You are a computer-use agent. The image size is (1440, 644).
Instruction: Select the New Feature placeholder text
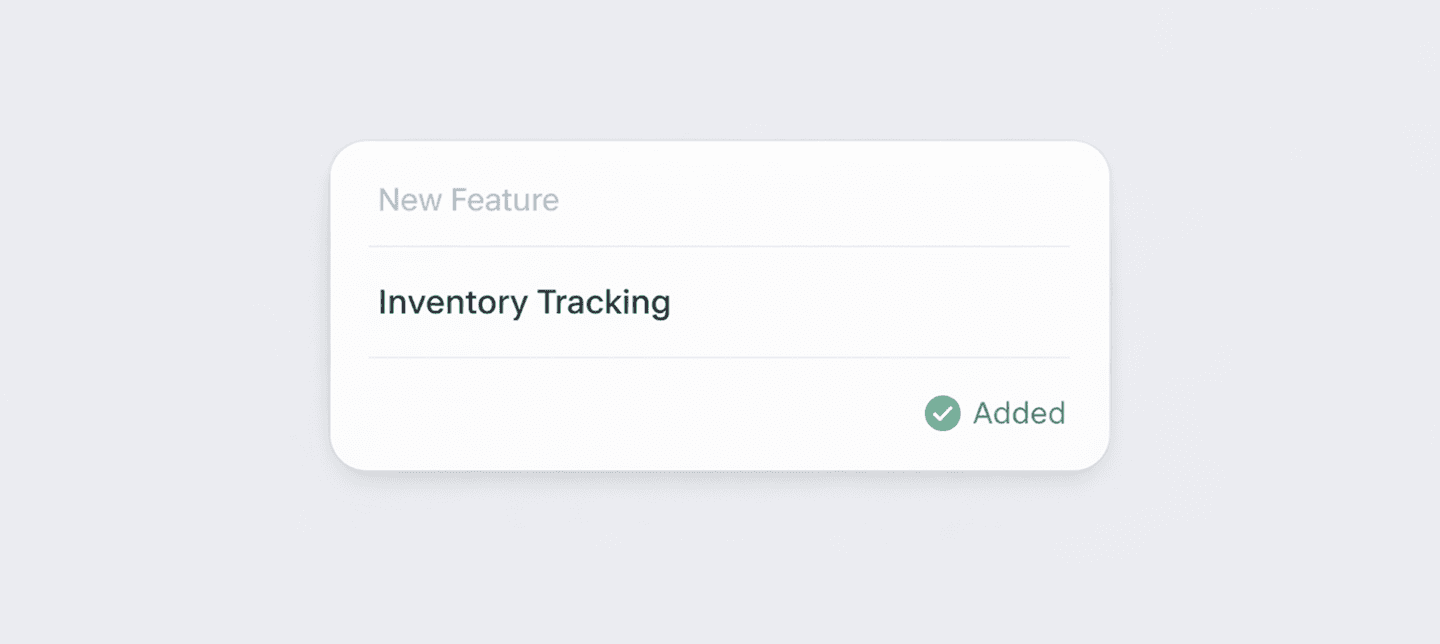point(468,200)
